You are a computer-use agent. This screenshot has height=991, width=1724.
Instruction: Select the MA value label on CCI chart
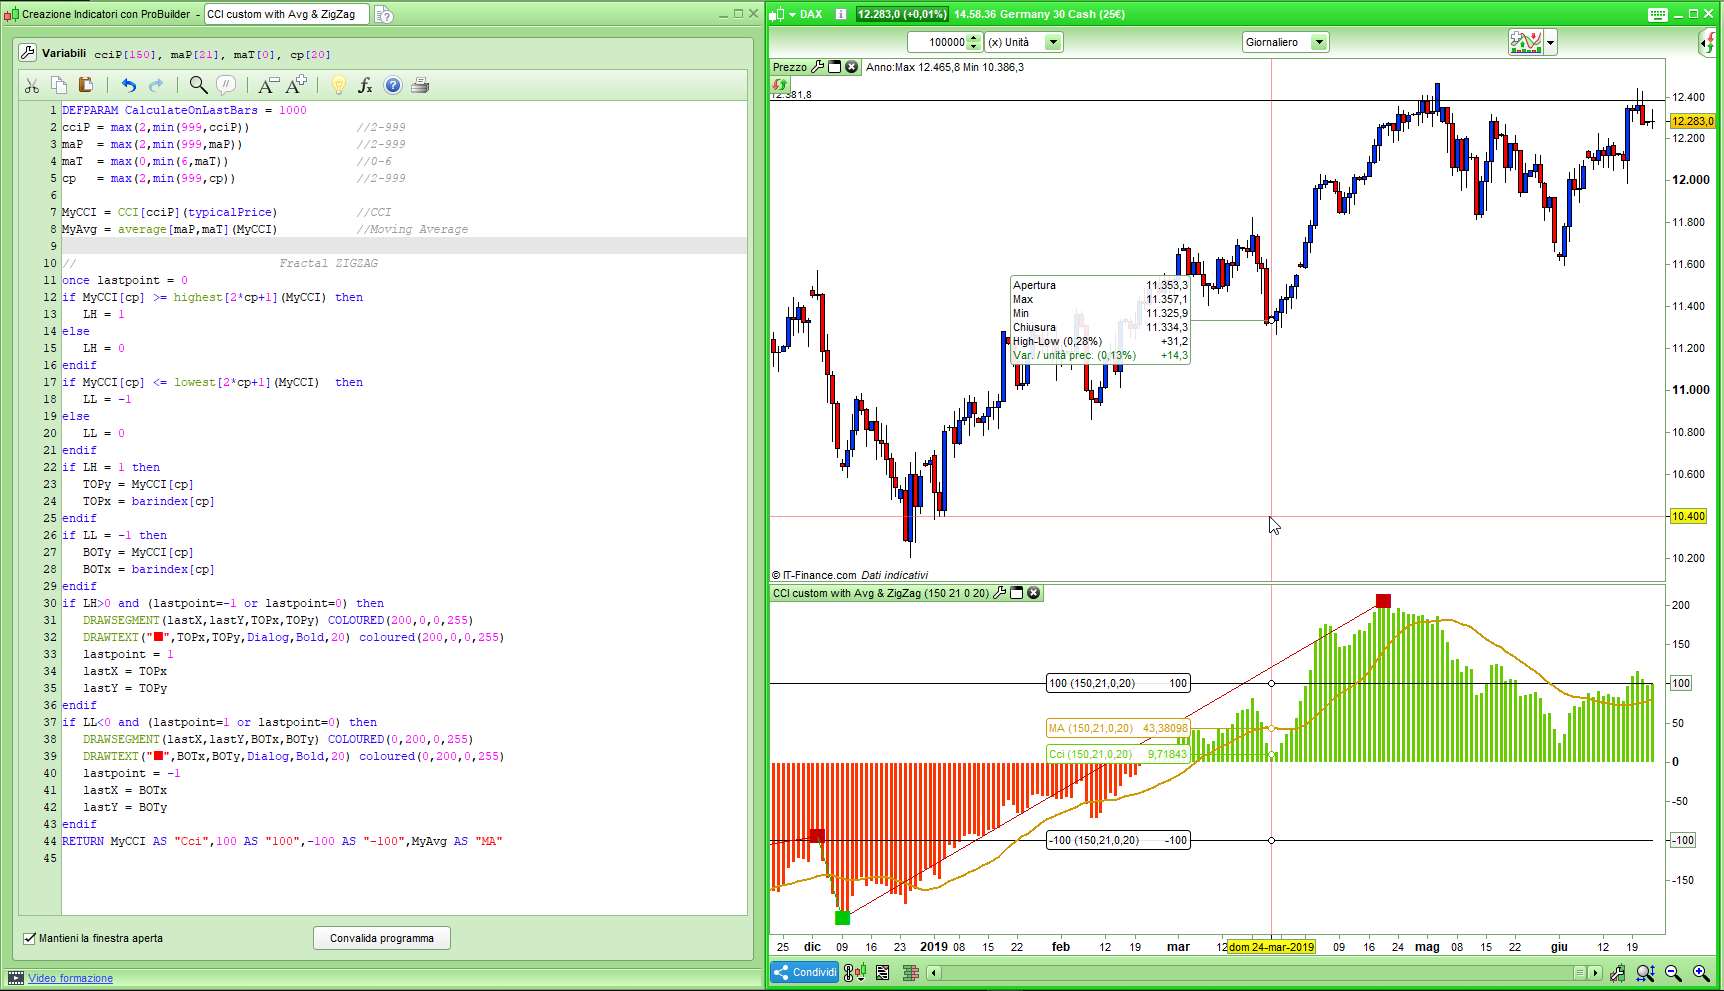tap(1118, 728)
